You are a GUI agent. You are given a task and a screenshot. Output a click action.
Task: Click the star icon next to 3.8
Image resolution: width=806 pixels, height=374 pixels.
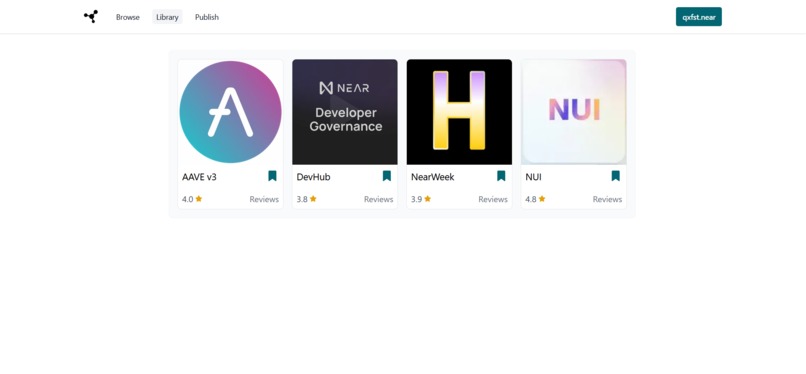[x=313, y=199]
